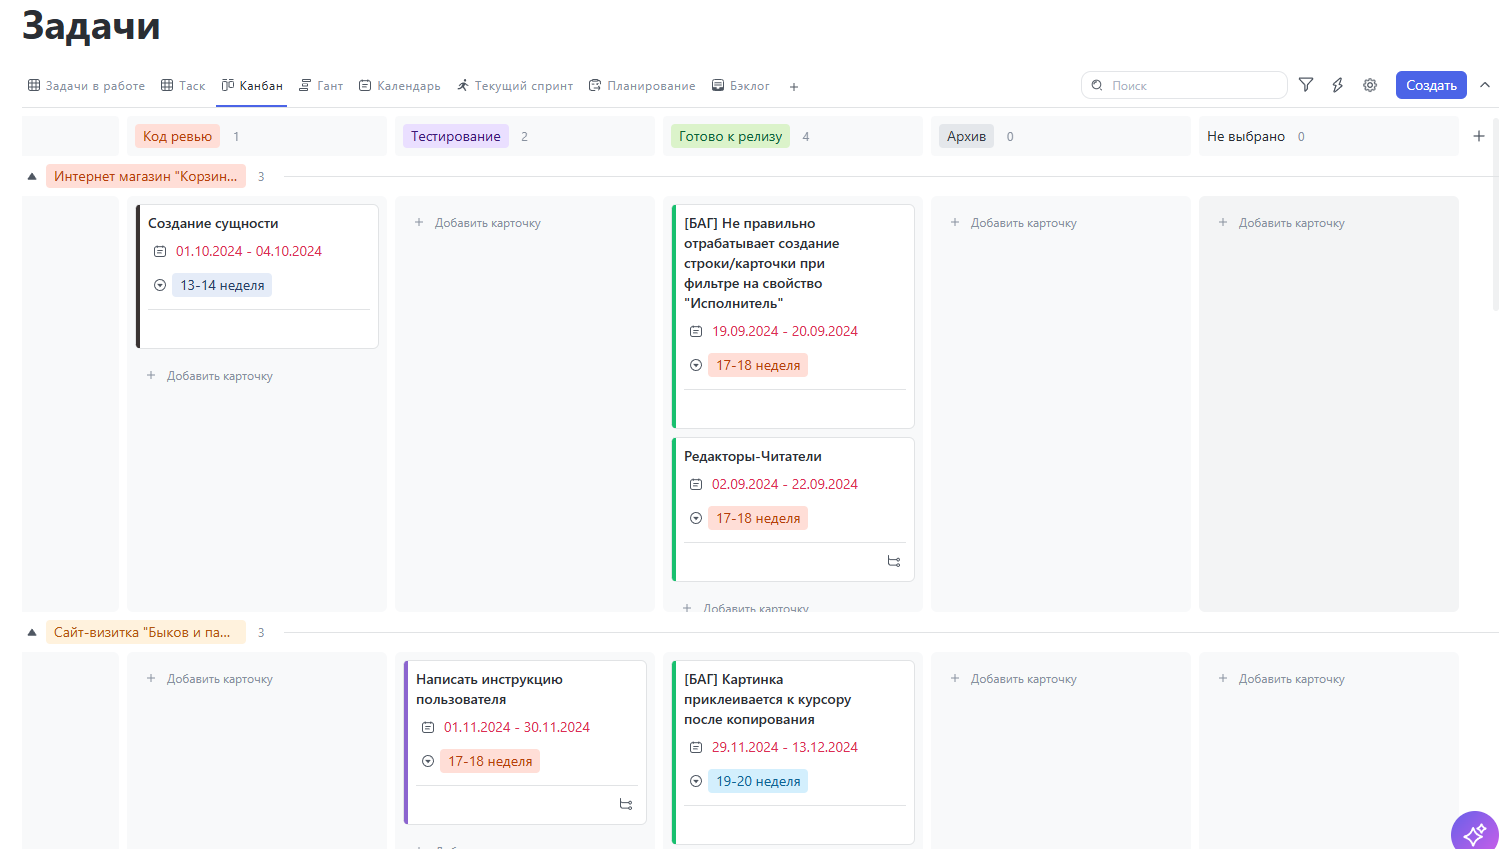1506x849 pixels.
Task: Click plus icon to add new column
Action: (1478, 135)
